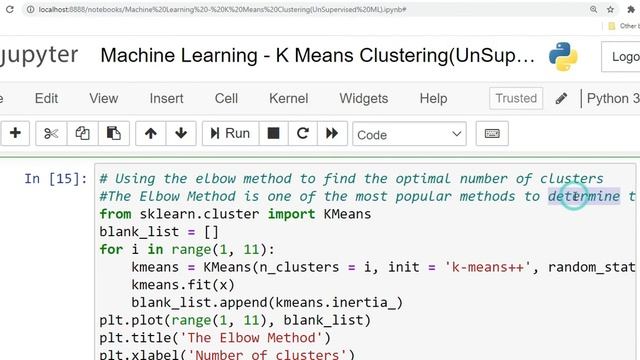The height and width of the screenshot is (360, 640).
Task: Insert a cell below with plus icon
Action: (x=15, y=133)
